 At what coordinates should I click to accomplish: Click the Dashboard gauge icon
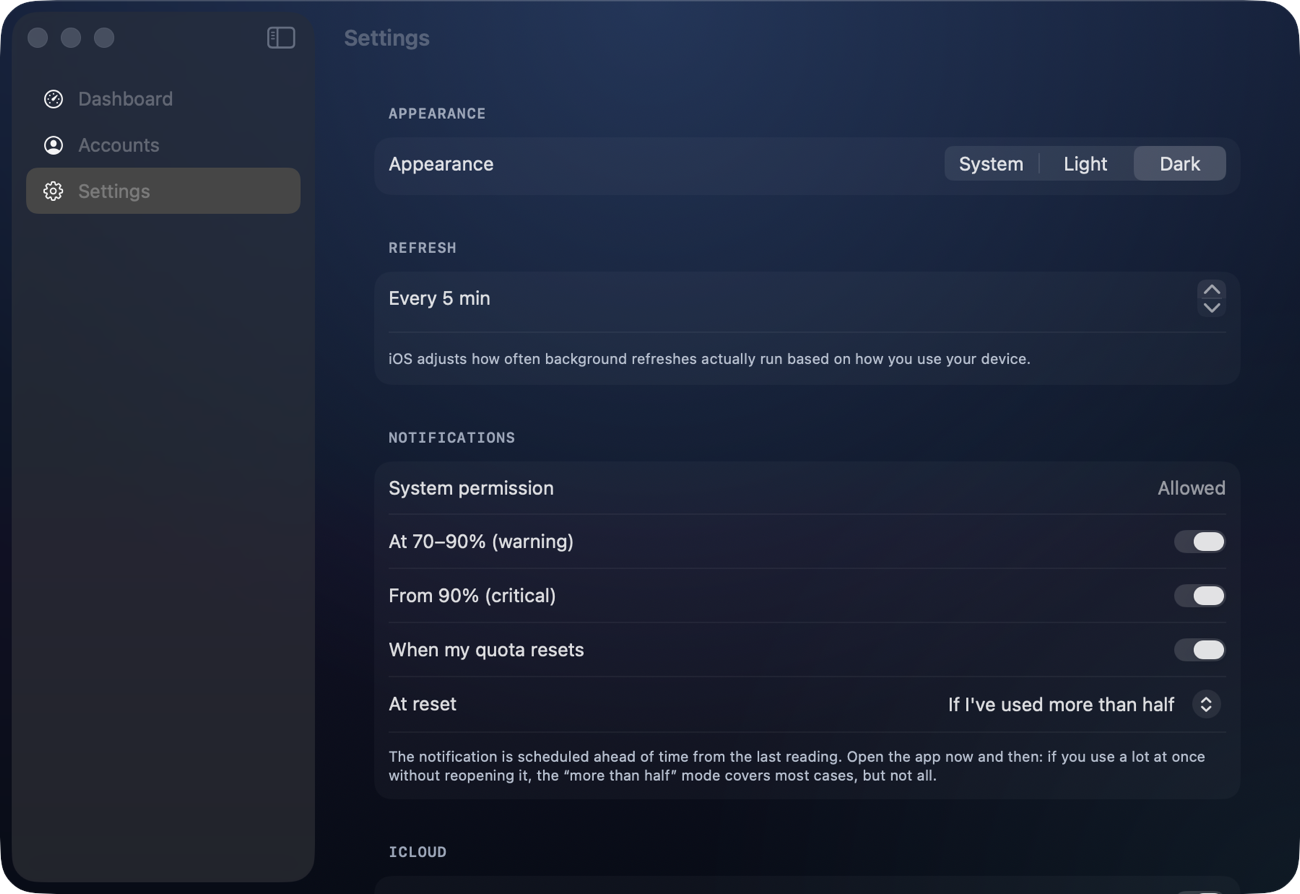[x=54, y=99]
